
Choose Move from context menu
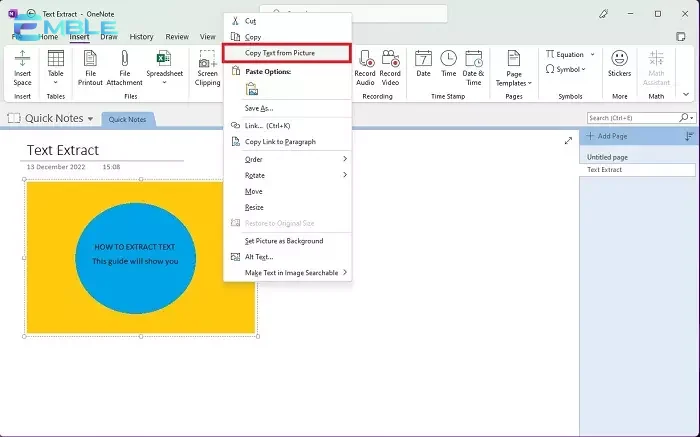(x=288, y=191)
